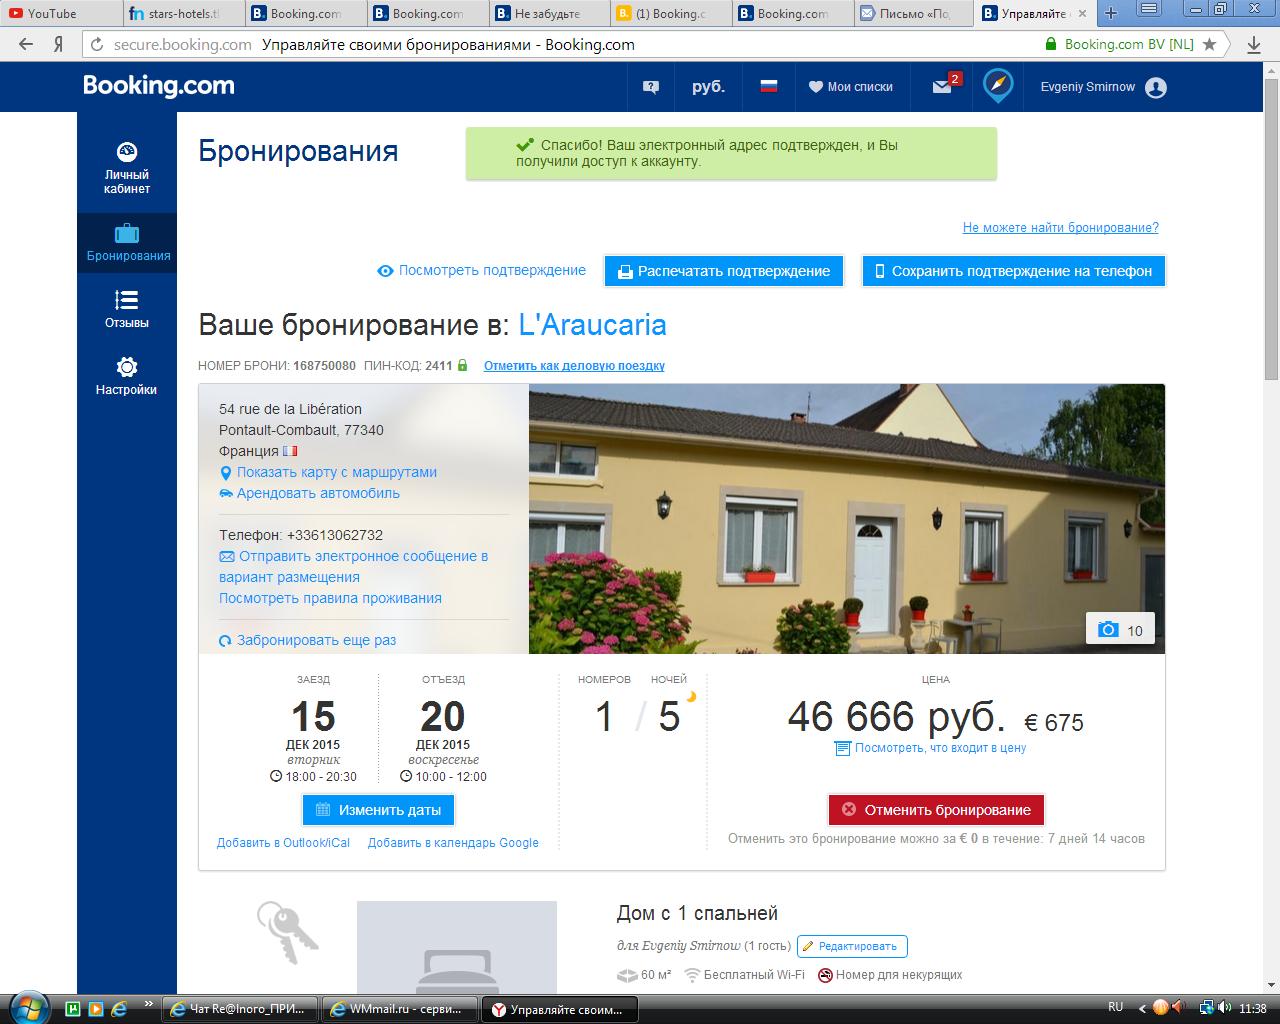This screenshot has width=1280, height=1024.
Task: Click Добавить в календарь Google link
Action: tap(453, 843)
